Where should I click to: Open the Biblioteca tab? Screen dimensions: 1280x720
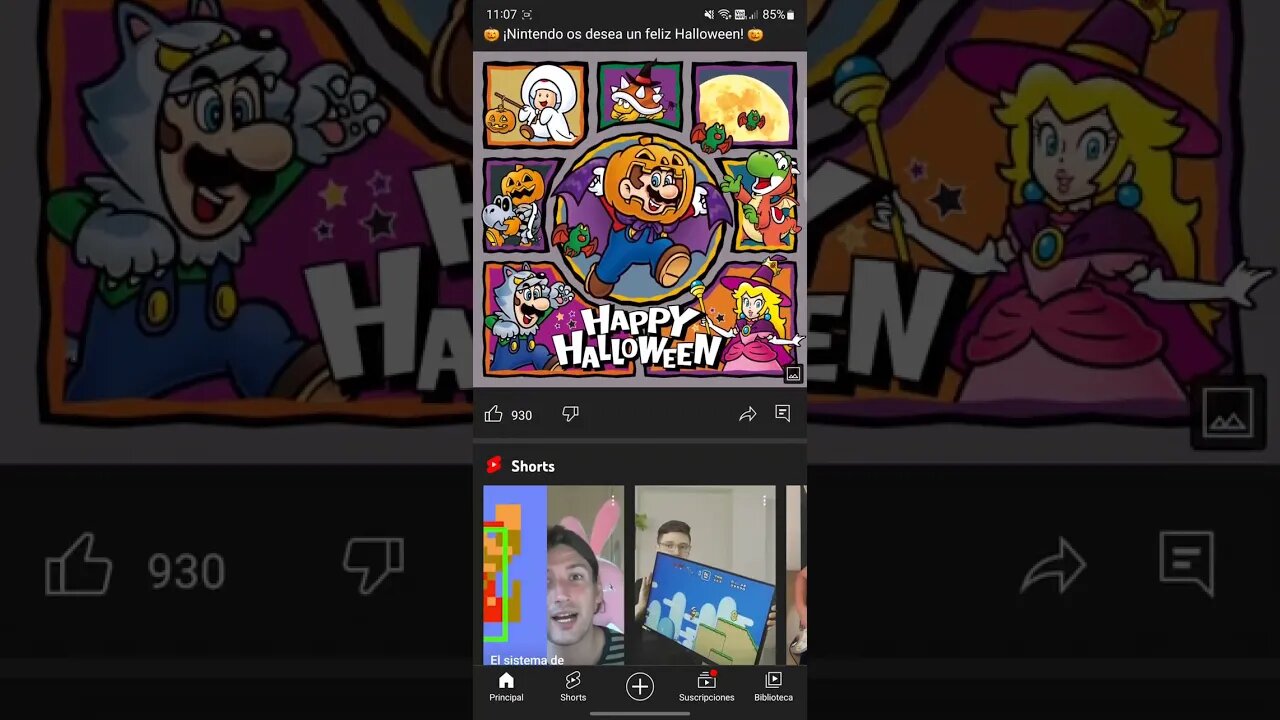[x=773, y=687]
